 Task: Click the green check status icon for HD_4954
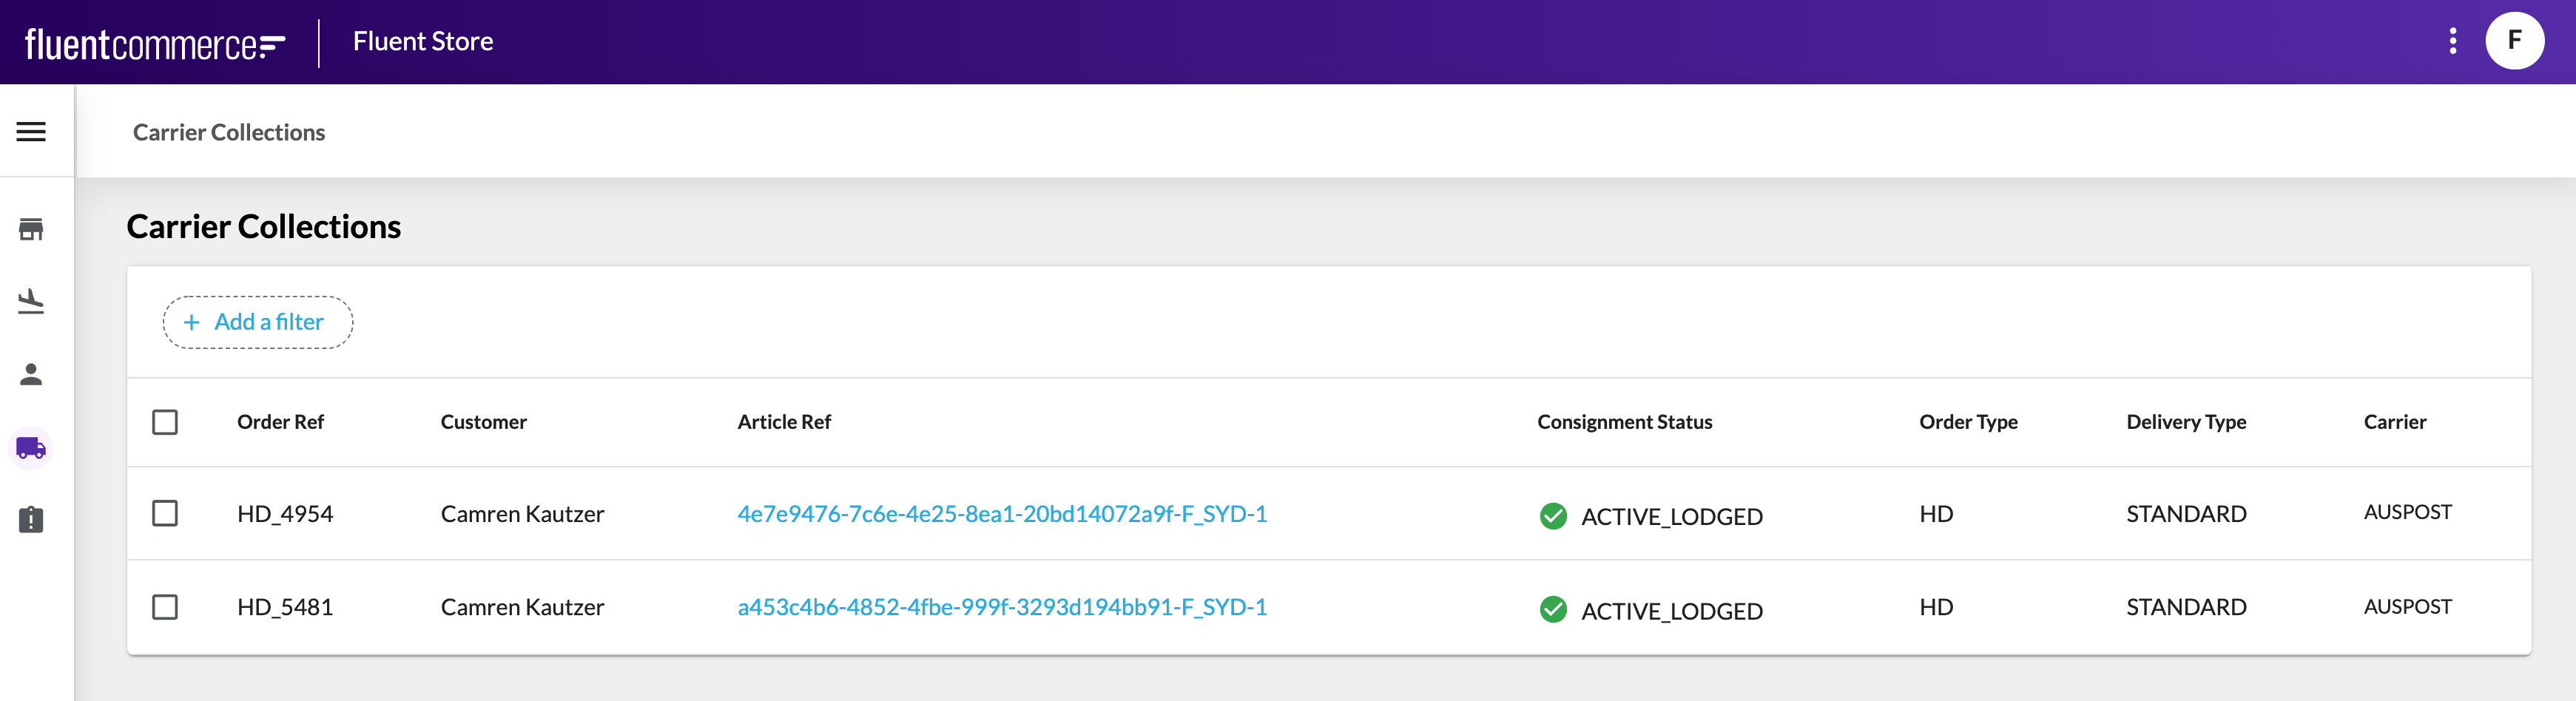pyautogui.click(x=1552, y=516)
